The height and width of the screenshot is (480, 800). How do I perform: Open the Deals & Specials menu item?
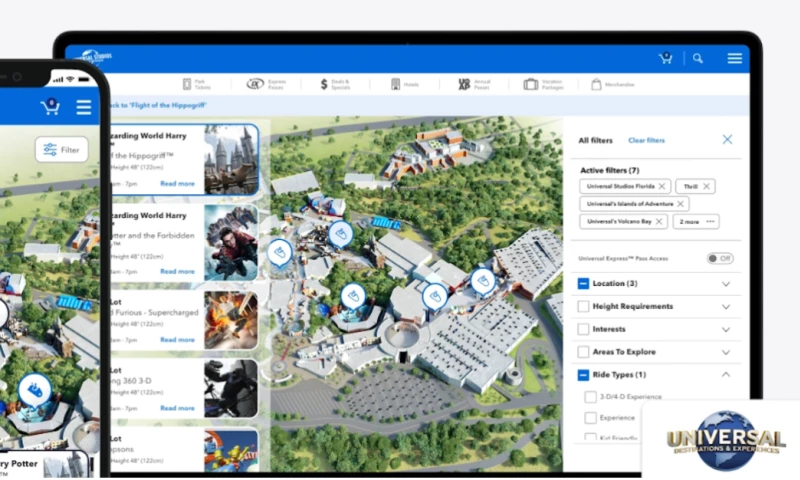tap(335, 84)
